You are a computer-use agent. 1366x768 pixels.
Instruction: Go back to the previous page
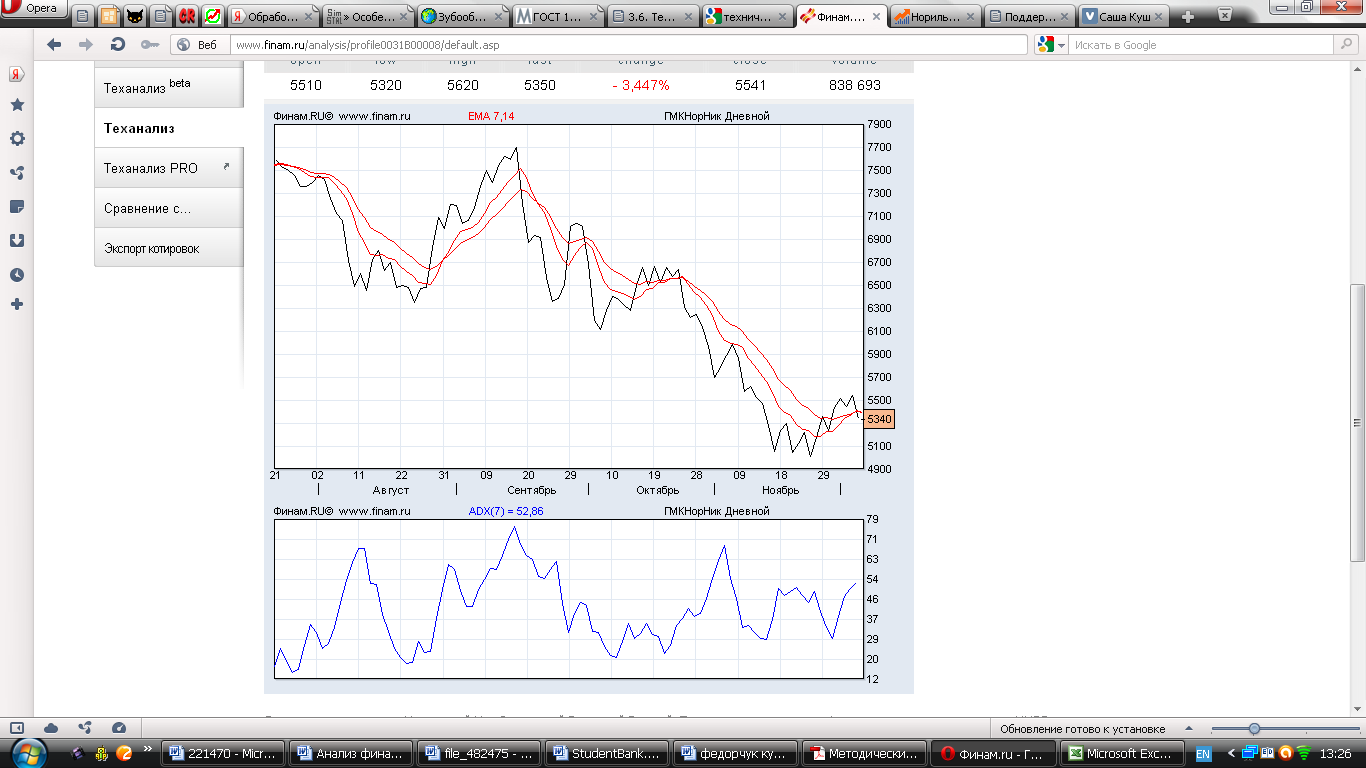(54, 44)
